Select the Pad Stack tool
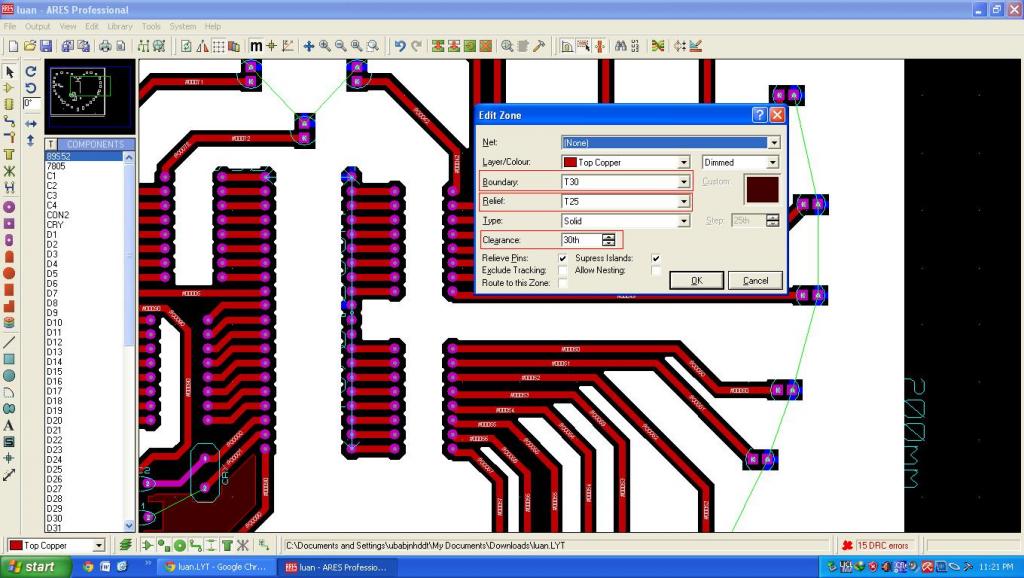This screenshot has height=578, width=1024. (x=9, y=323)
